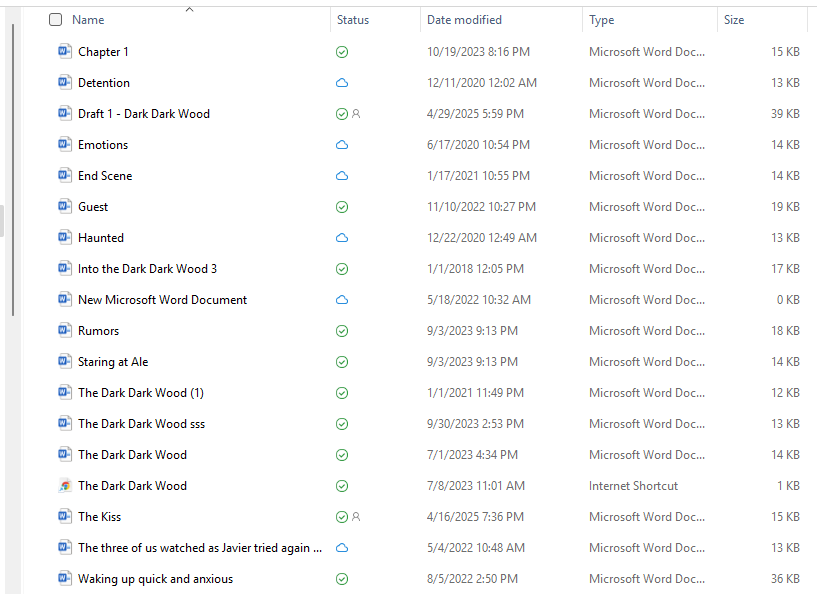Select Into the Dark Dark Wood 3
The height and width of the screenshot is (594, 817).
pos(147,269)
